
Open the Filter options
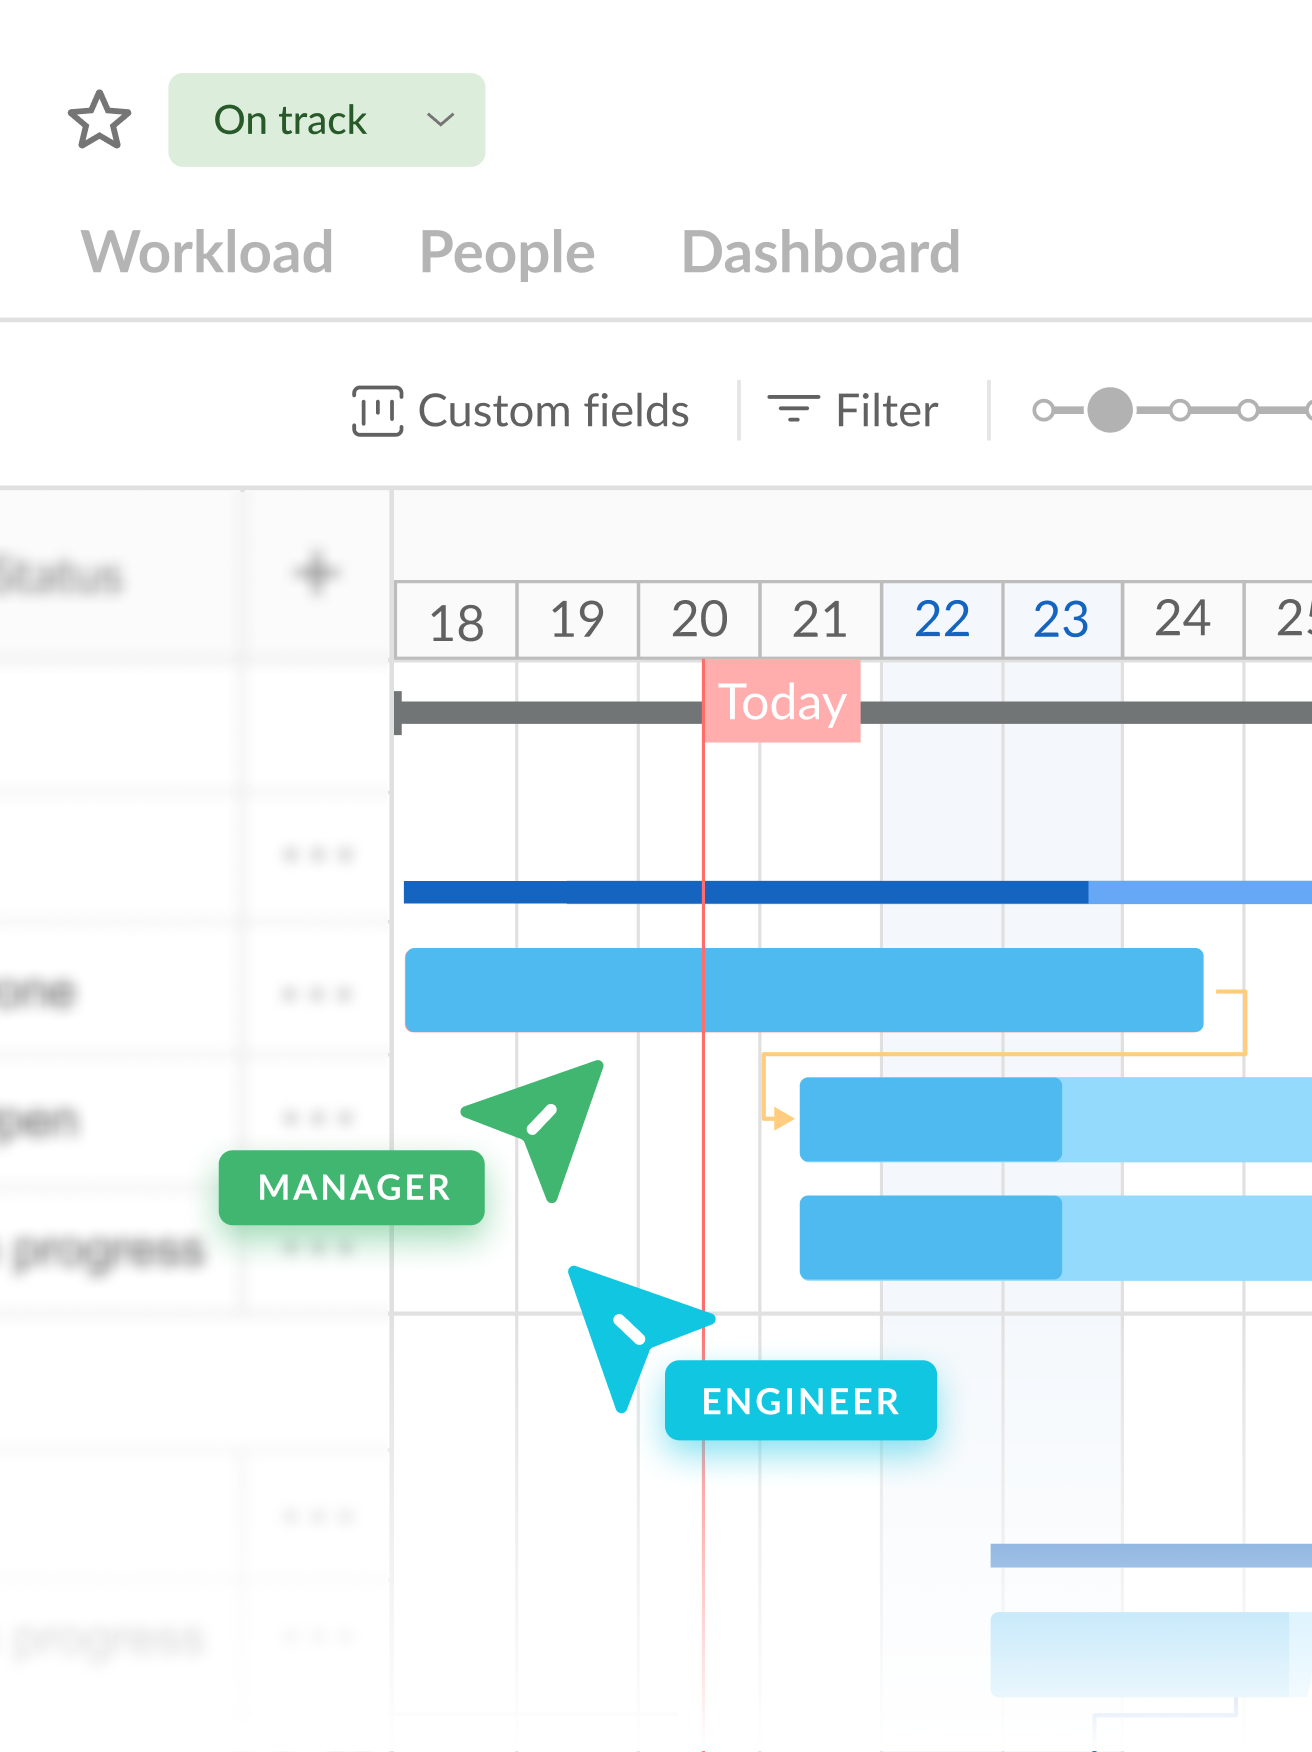click(x=886, y=411)
